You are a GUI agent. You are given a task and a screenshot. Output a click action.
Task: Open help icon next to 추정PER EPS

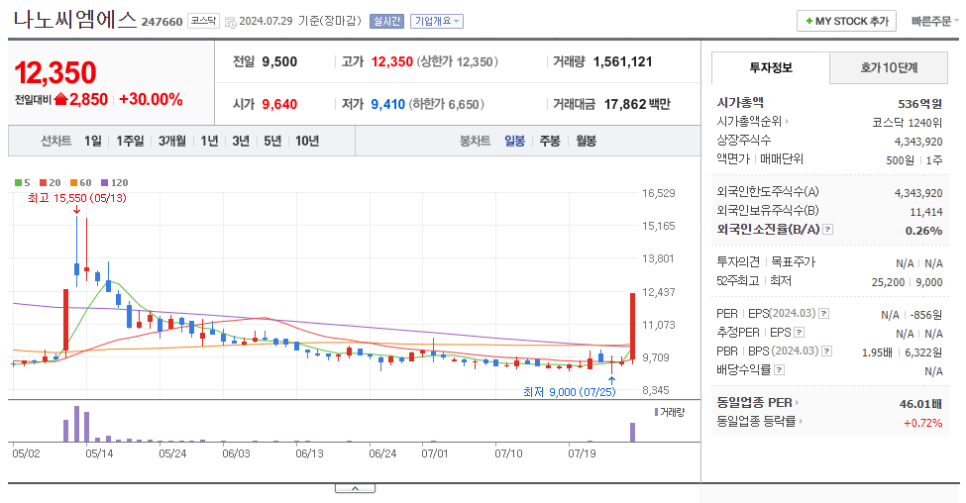pyautogui.click(x=799, y=332)
